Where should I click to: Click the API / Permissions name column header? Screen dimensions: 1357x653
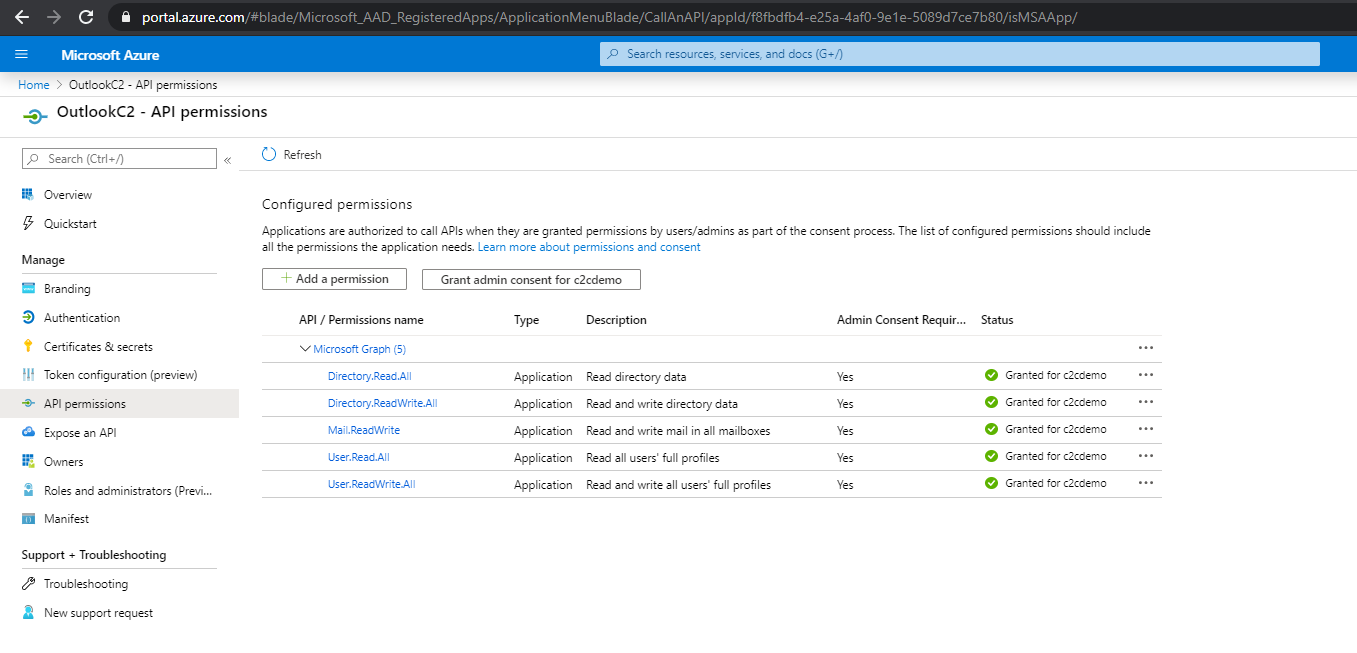361,320
